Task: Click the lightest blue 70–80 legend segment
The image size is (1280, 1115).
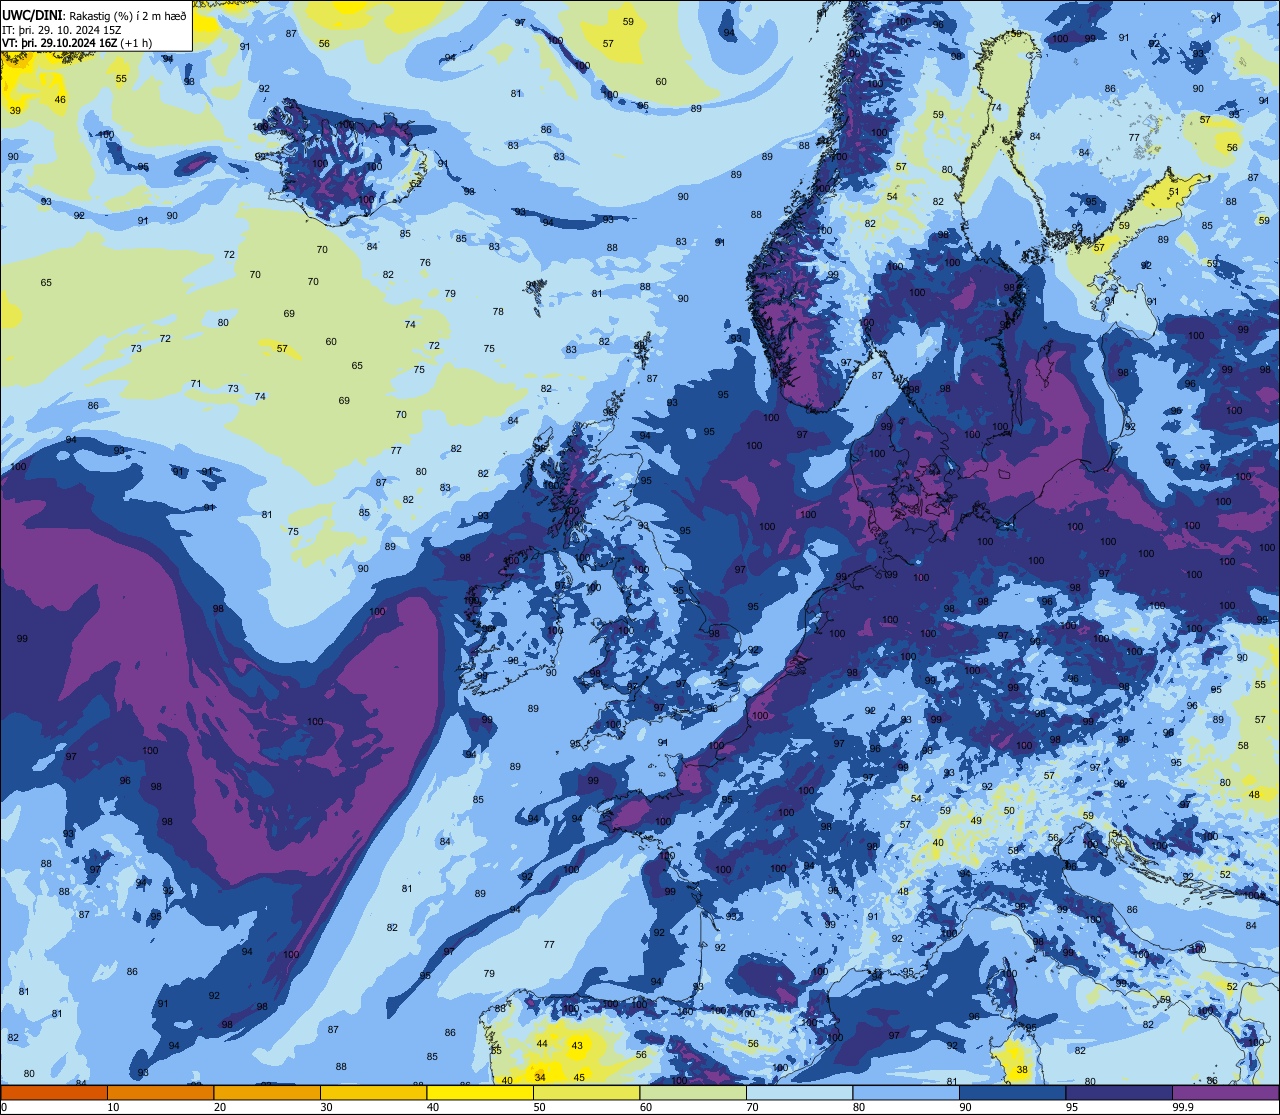Action: (x=799, y=1092)
